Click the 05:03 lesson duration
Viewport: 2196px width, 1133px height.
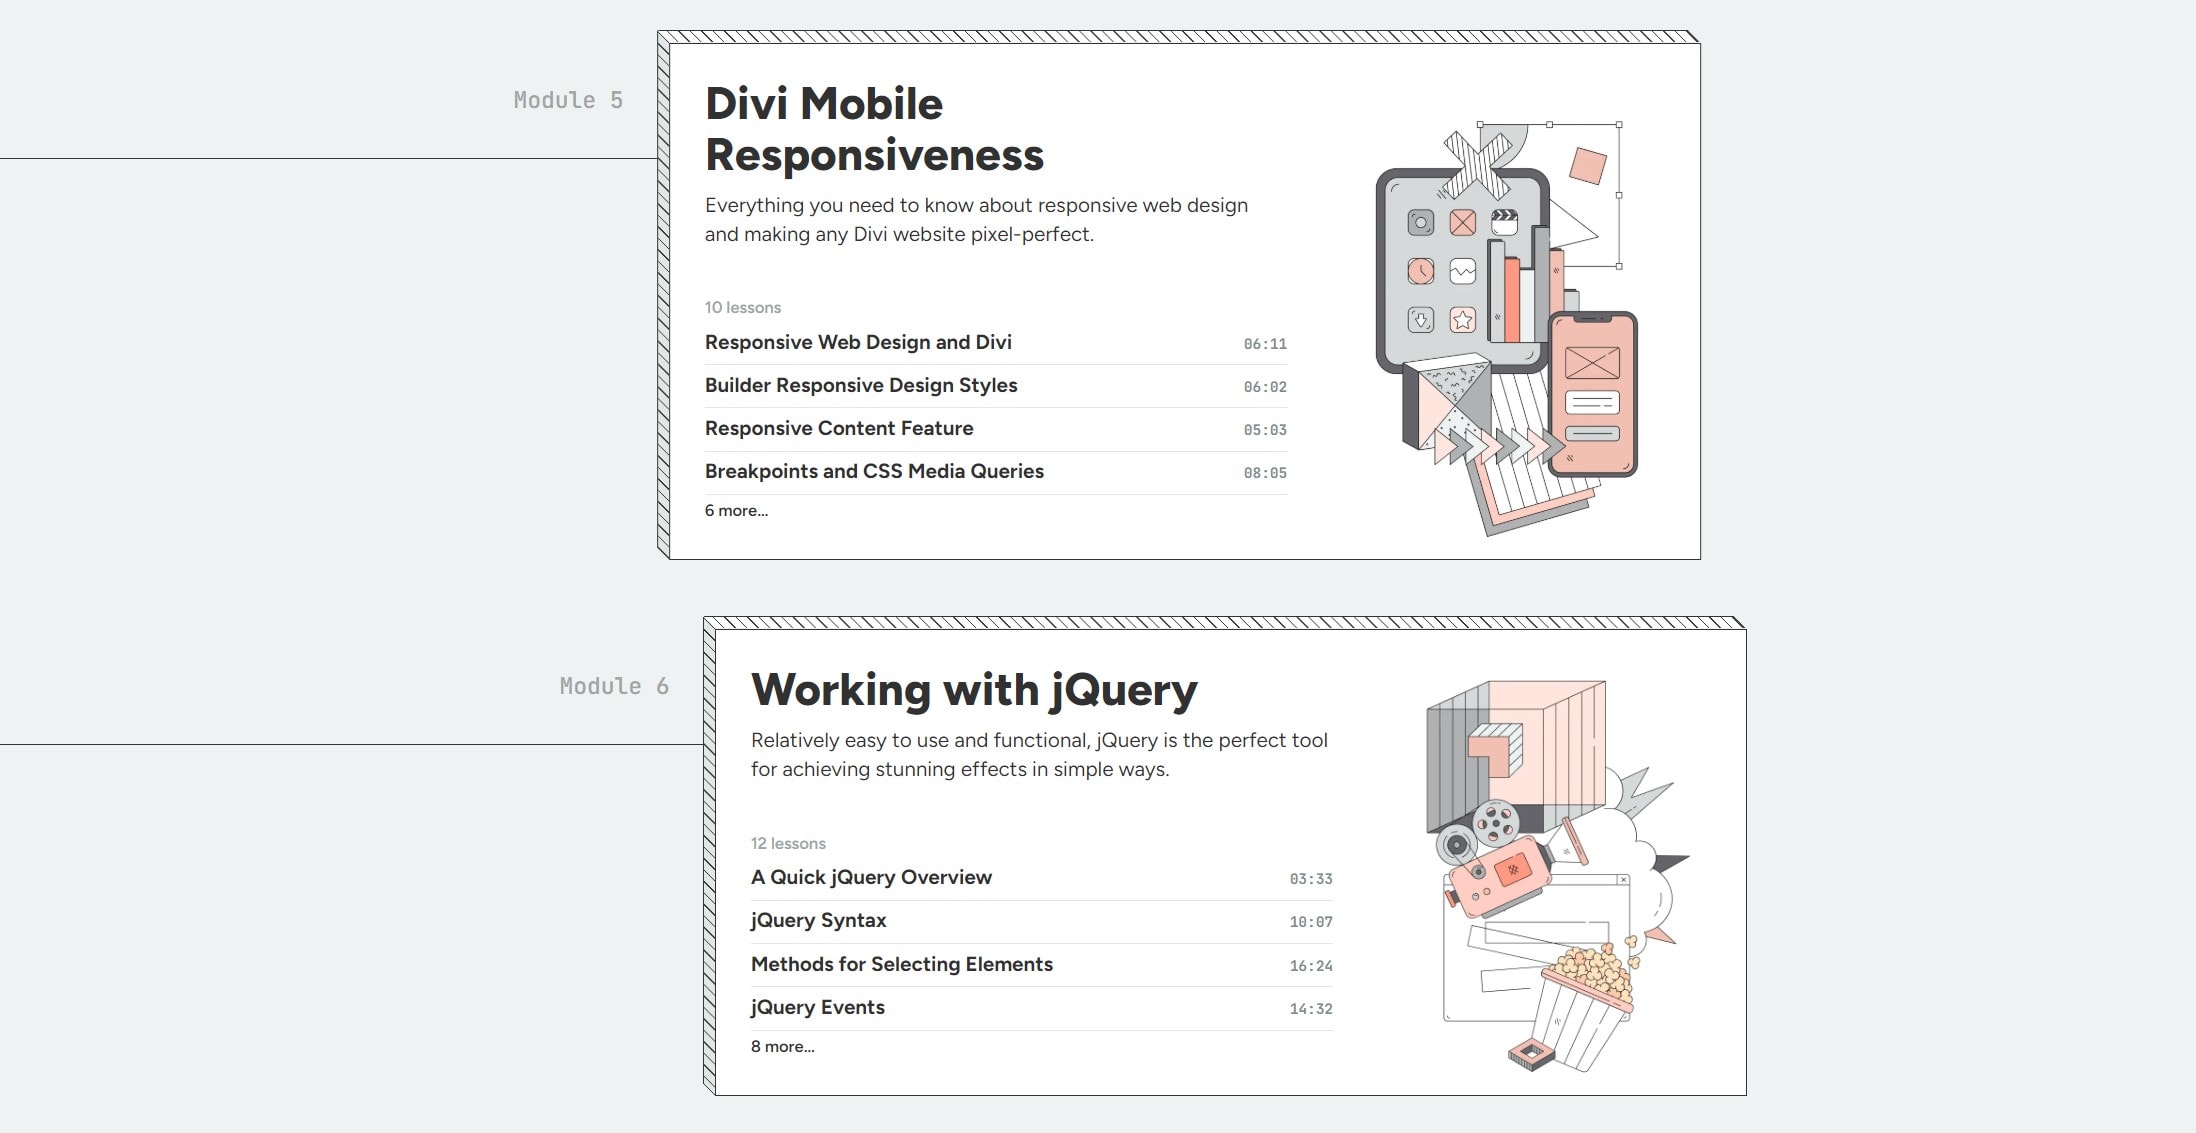(x=1265, y=430)
